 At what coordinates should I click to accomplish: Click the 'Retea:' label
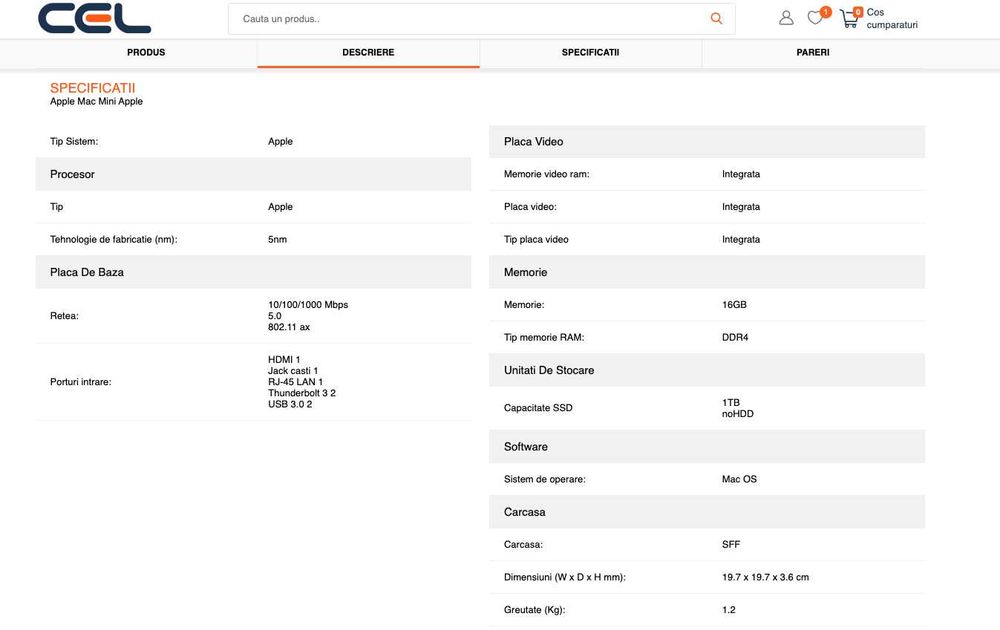64,316
